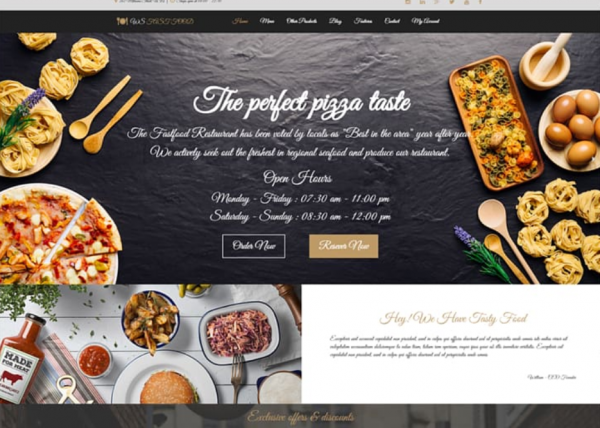Open the Facebook social icon in top bar
The height and width of the screenshot is (428, 600).
click(481, 2)
